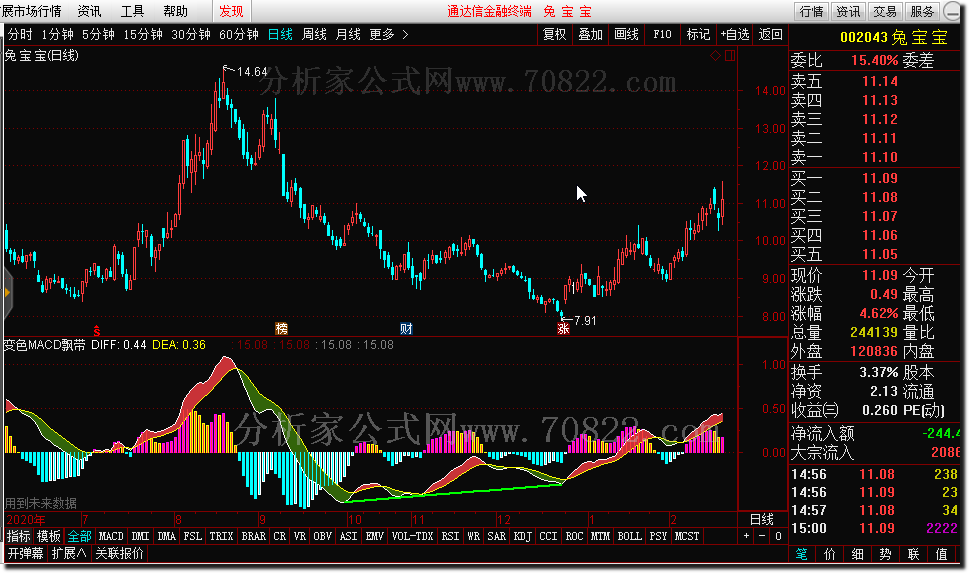Select the 全部 indicator filter
The width and height of the screenshot is (970, 573).
click(79, 536)
